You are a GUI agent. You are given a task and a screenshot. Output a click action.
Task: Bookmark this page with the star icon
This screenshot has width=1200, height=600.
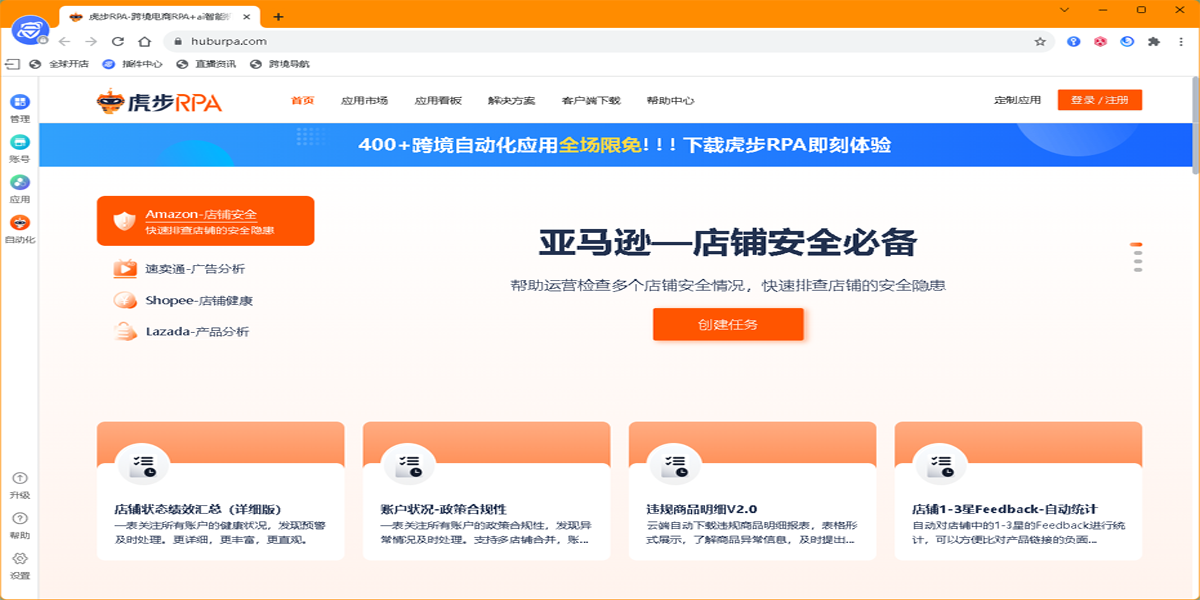[x=1038, y=41]
